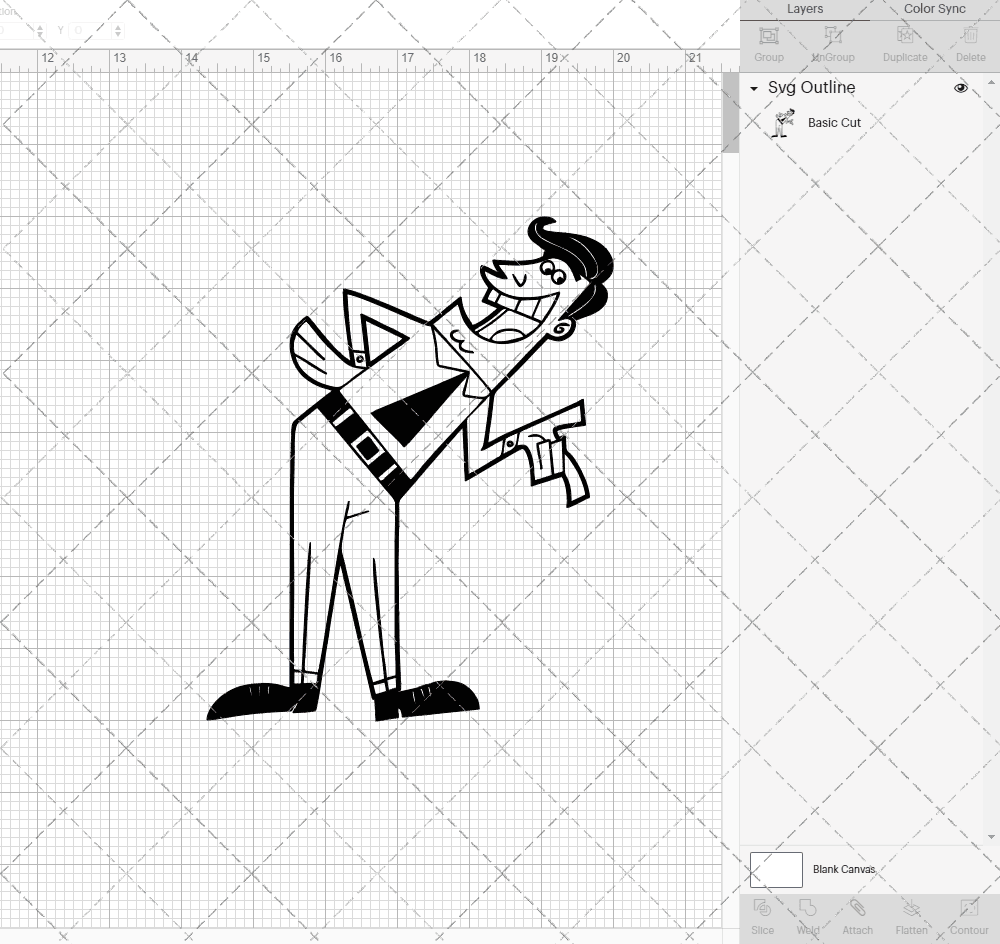Click the UnGroup icon
Viewport: 1000px width, 944px height.
832,35
